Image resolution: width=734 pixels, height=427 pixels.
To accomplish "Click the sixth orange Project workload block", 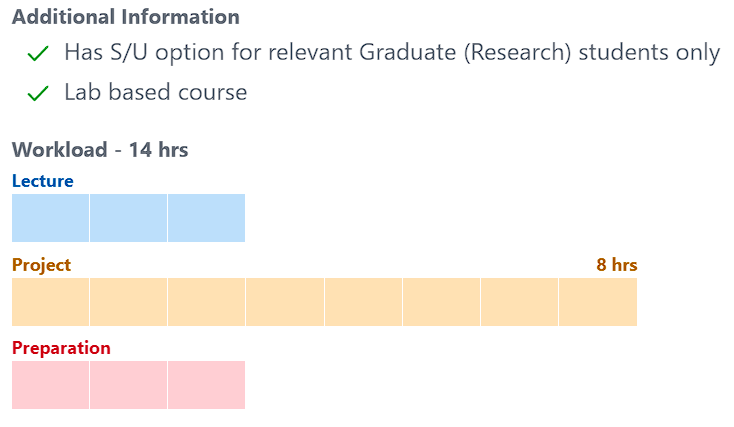I will coord(441,302).
